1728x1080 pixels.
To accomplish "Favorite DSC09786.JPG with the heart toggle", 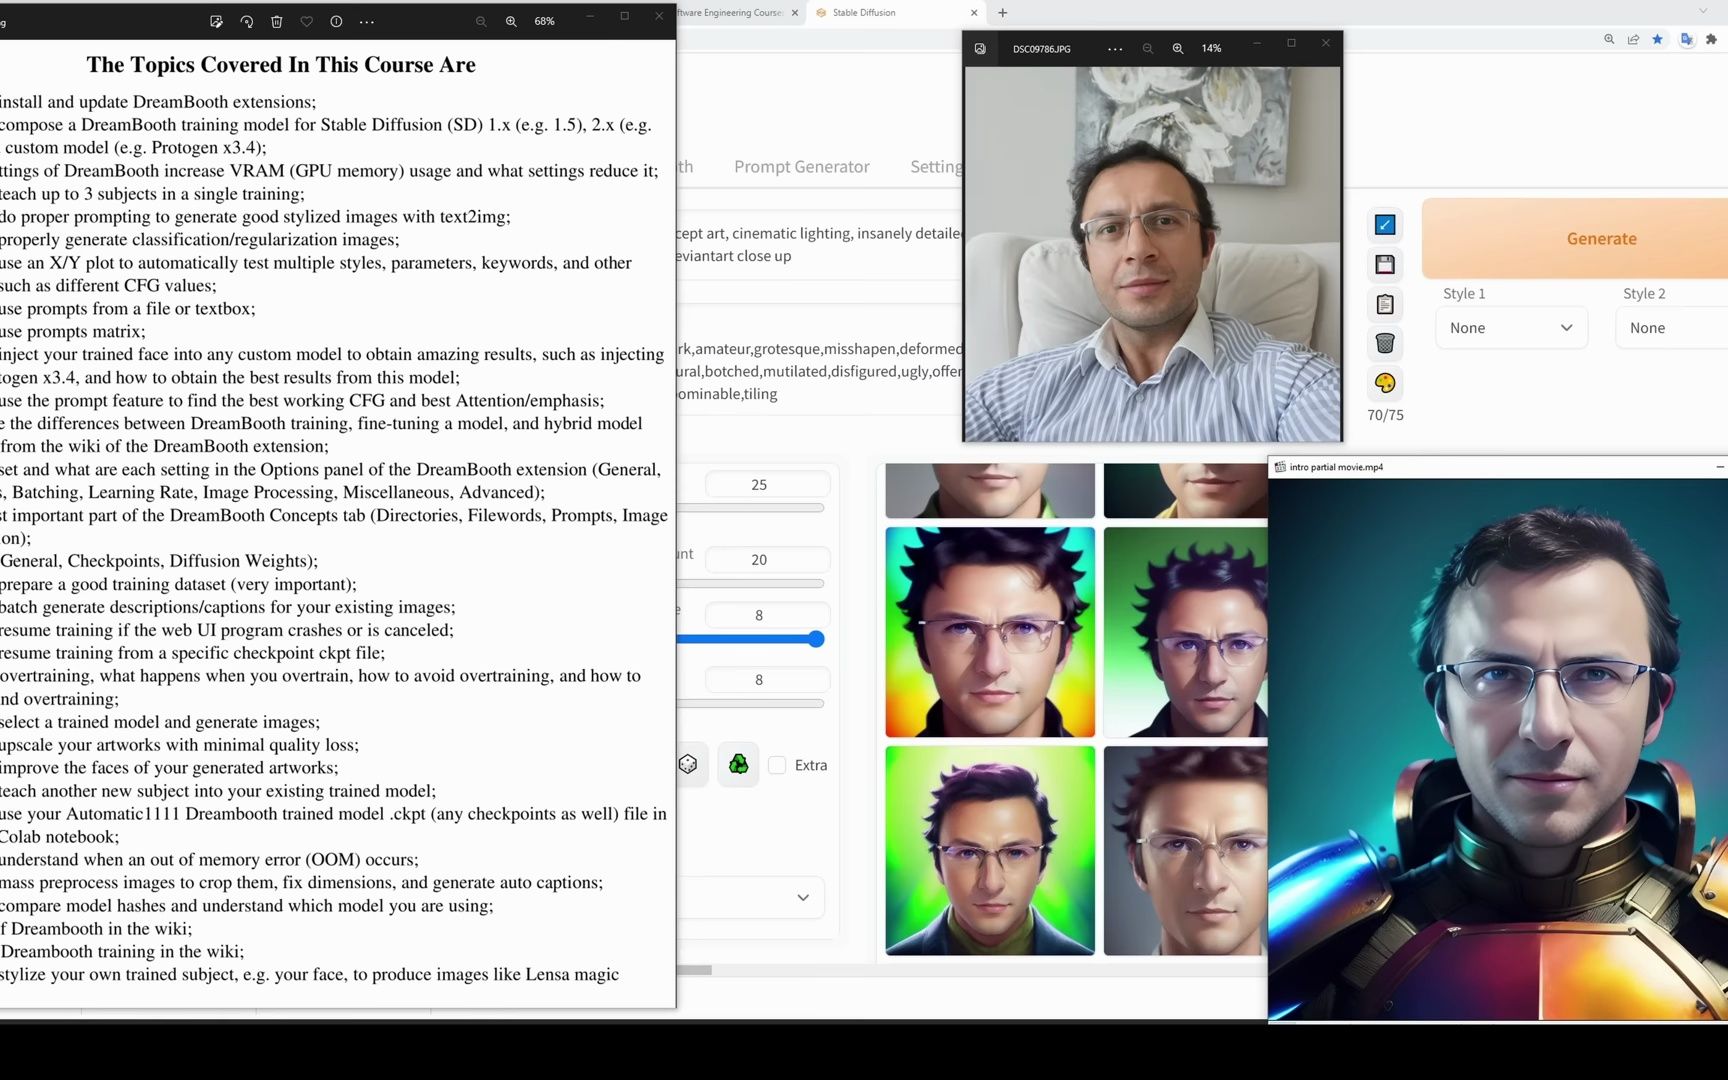I will [307, 21].
